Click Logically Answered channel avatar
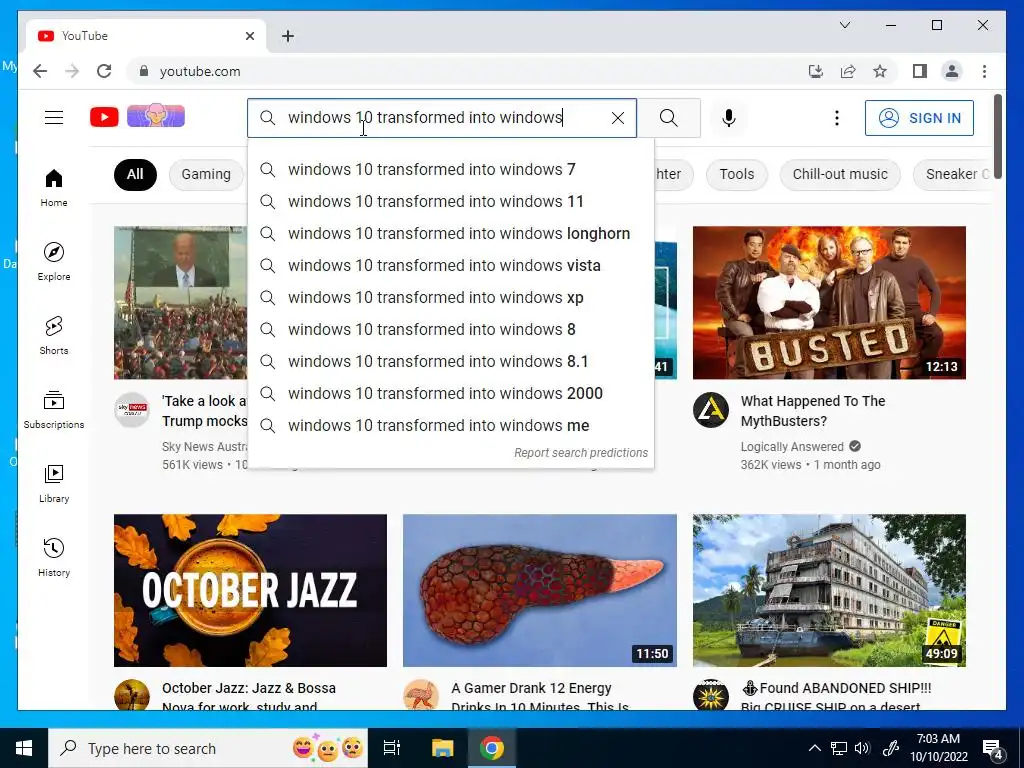The height and width of the screenshot is (768, 1024). 711,410
